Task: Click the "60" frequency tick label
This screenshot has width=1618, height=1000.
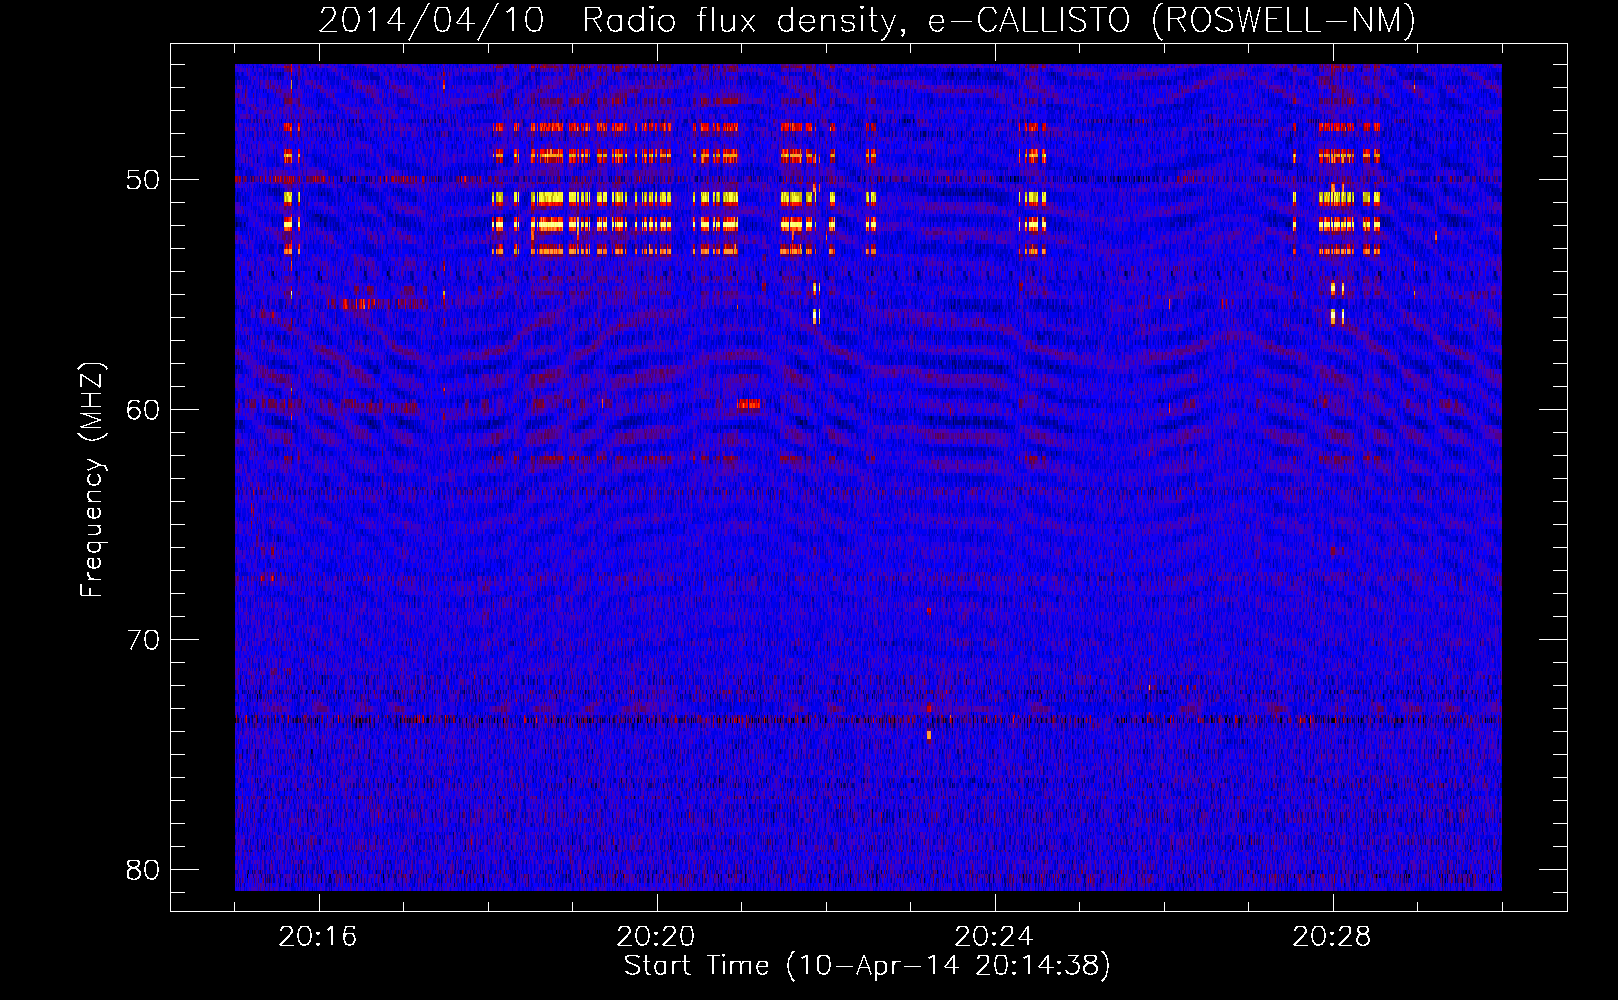Action: (x=143, y=410)
